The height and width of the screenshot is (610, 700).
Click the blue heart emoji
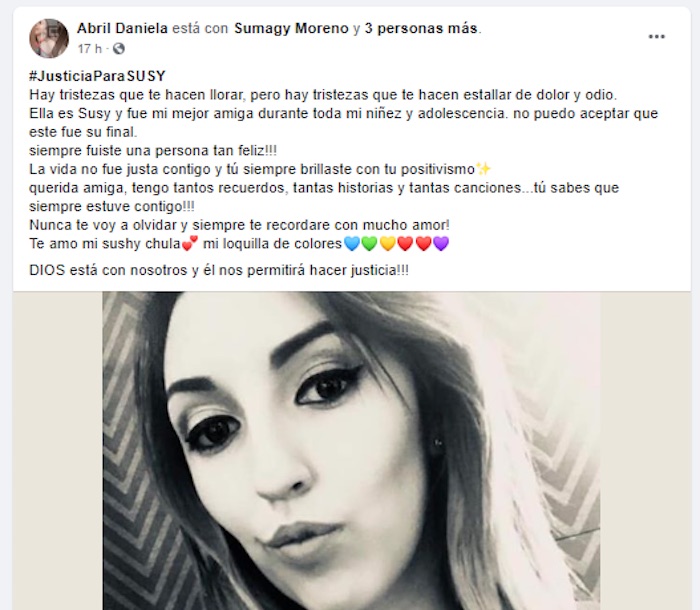tap(352, 244)
